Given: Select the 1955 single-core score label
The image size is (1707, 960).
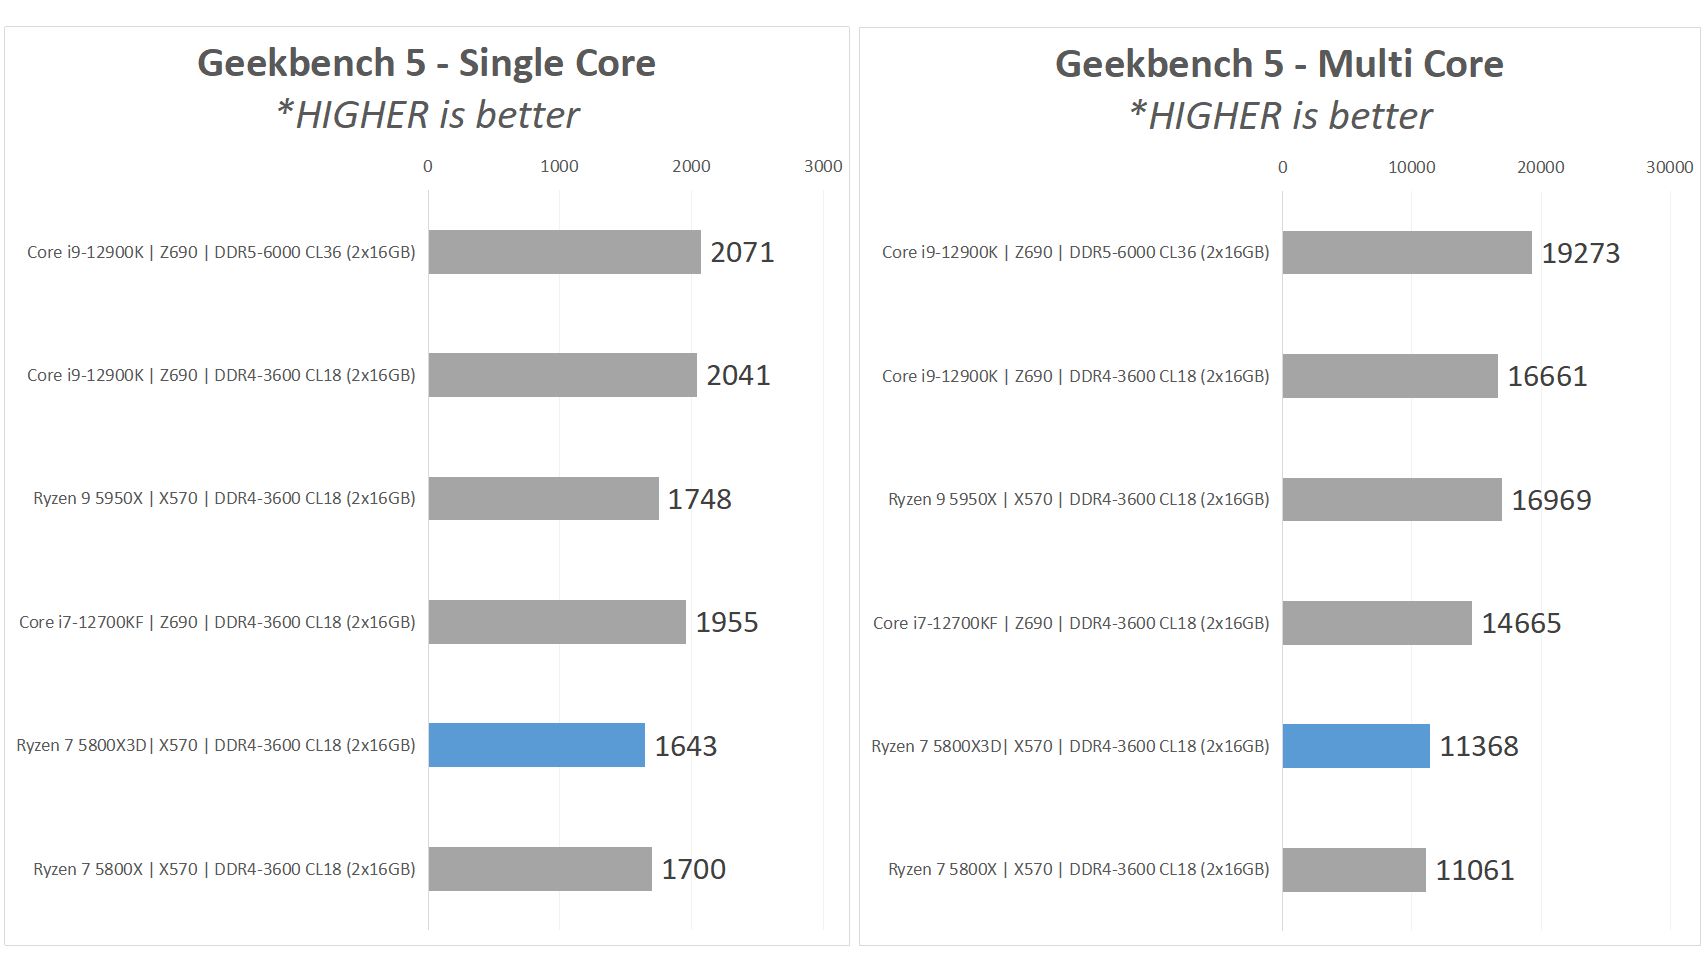Looking at the screenshot, I should click(726, 622).
